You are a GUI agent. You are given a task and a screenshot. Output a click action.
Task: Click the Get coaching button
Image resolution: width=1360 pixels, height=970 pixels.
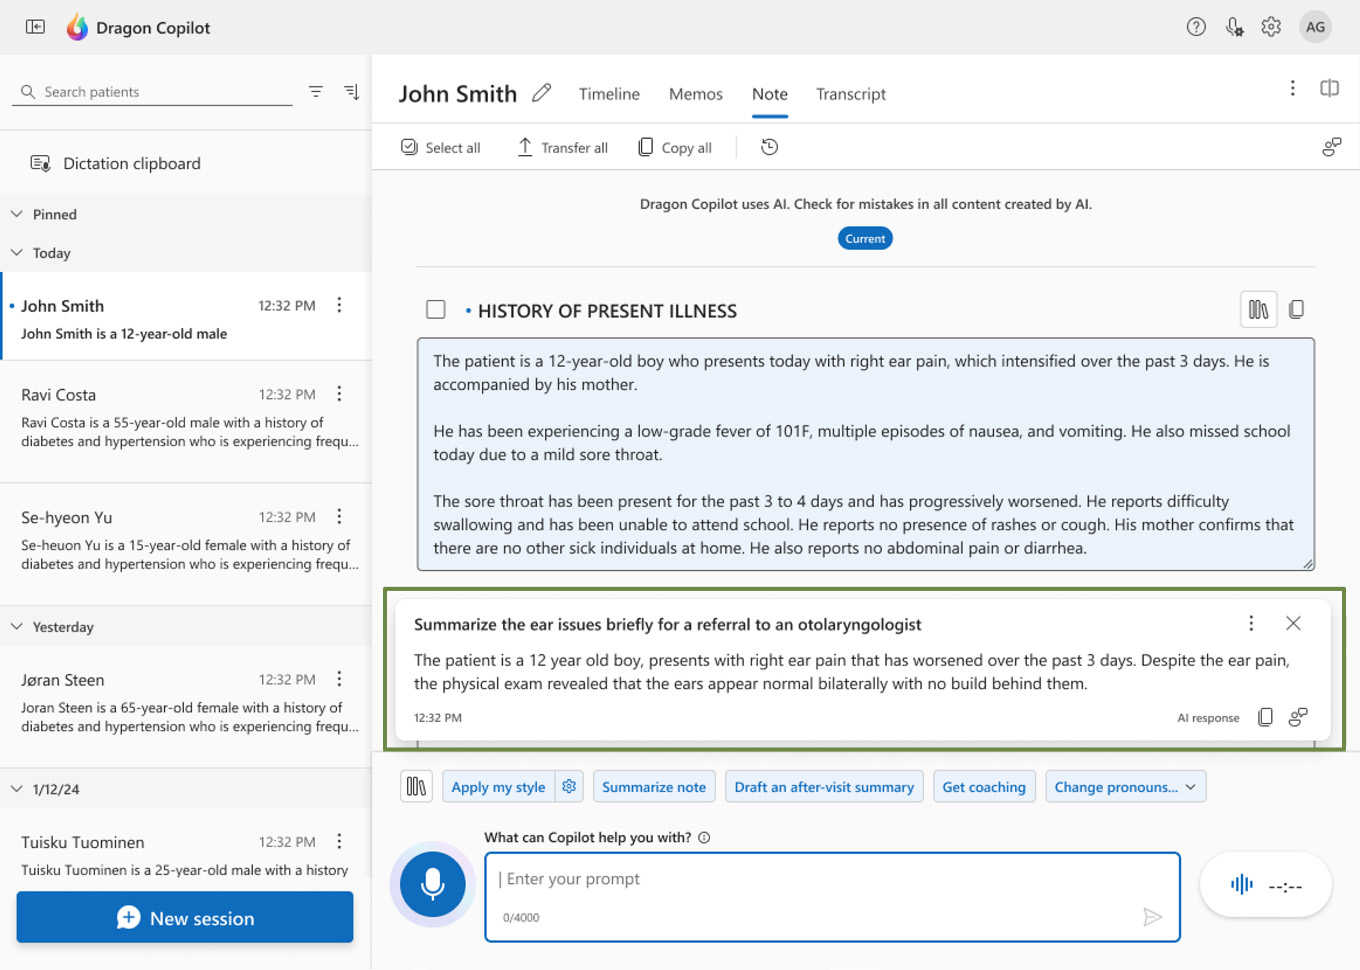(x=984, y=787)
